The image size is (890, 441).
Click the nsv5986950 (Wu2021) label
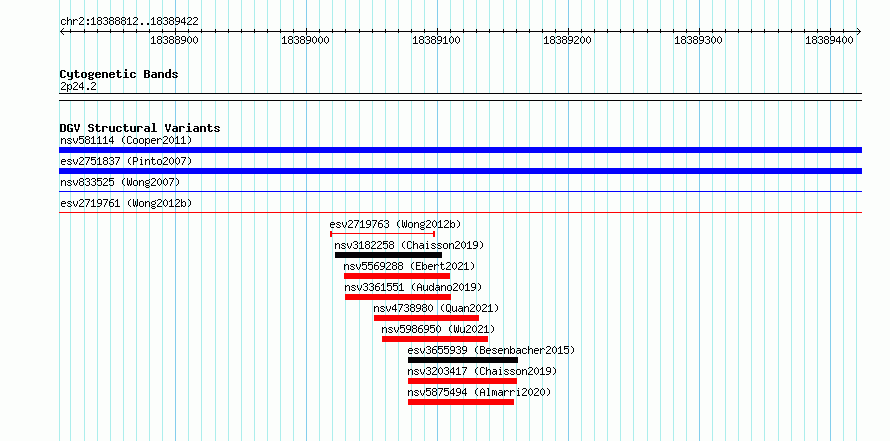pos(438,329)
